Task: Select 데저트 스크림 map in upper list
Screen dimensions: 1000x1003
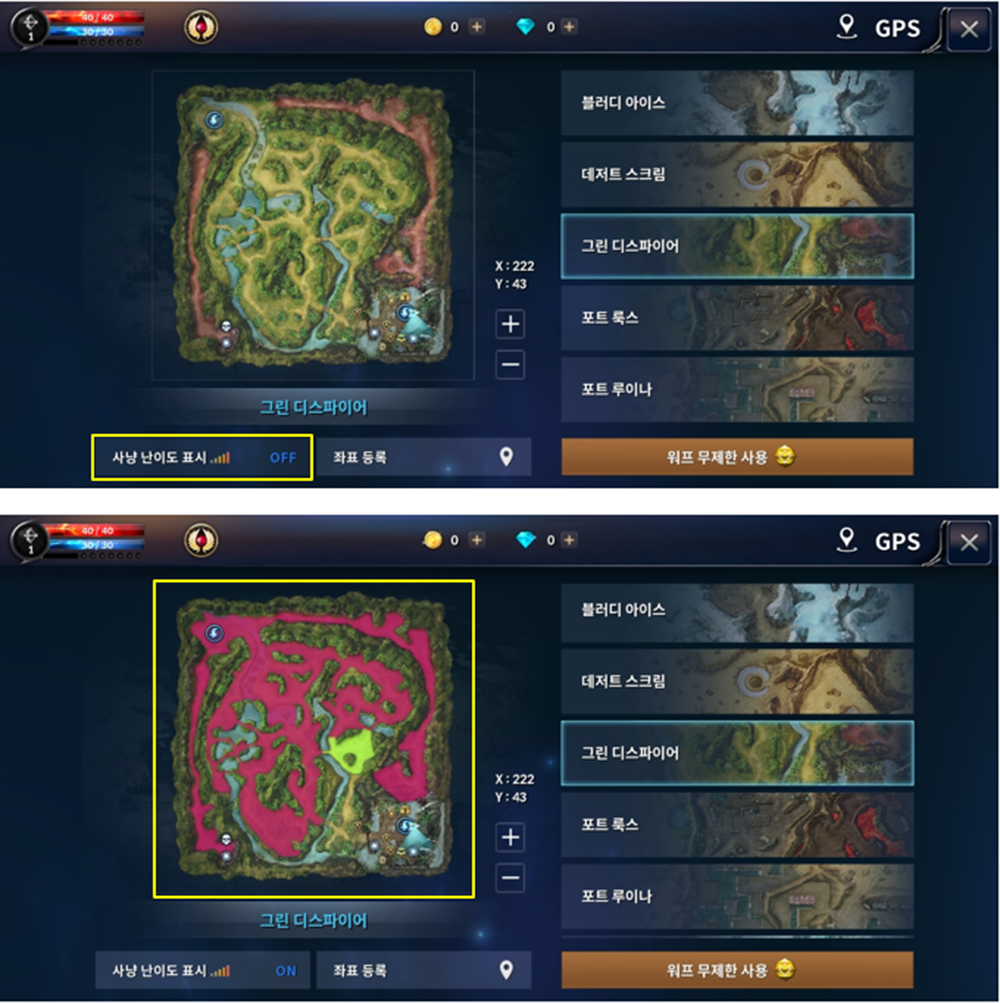Action: point(737,174)
